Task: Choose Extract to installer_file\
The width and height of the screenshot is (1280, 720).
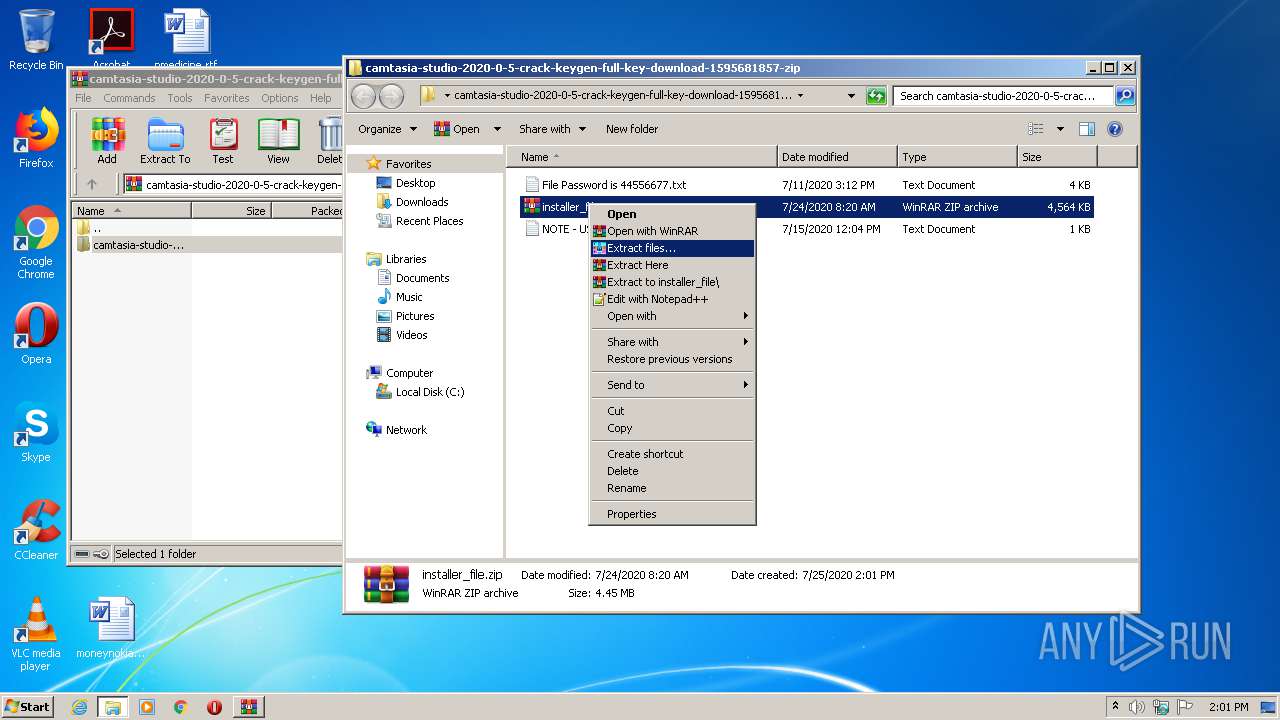Action: [x=673, y=282]
